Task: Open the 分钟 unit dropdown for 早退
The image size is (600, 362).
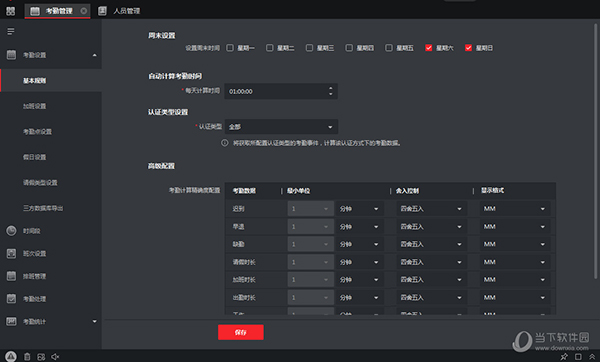Action: (x=359, y=227)
